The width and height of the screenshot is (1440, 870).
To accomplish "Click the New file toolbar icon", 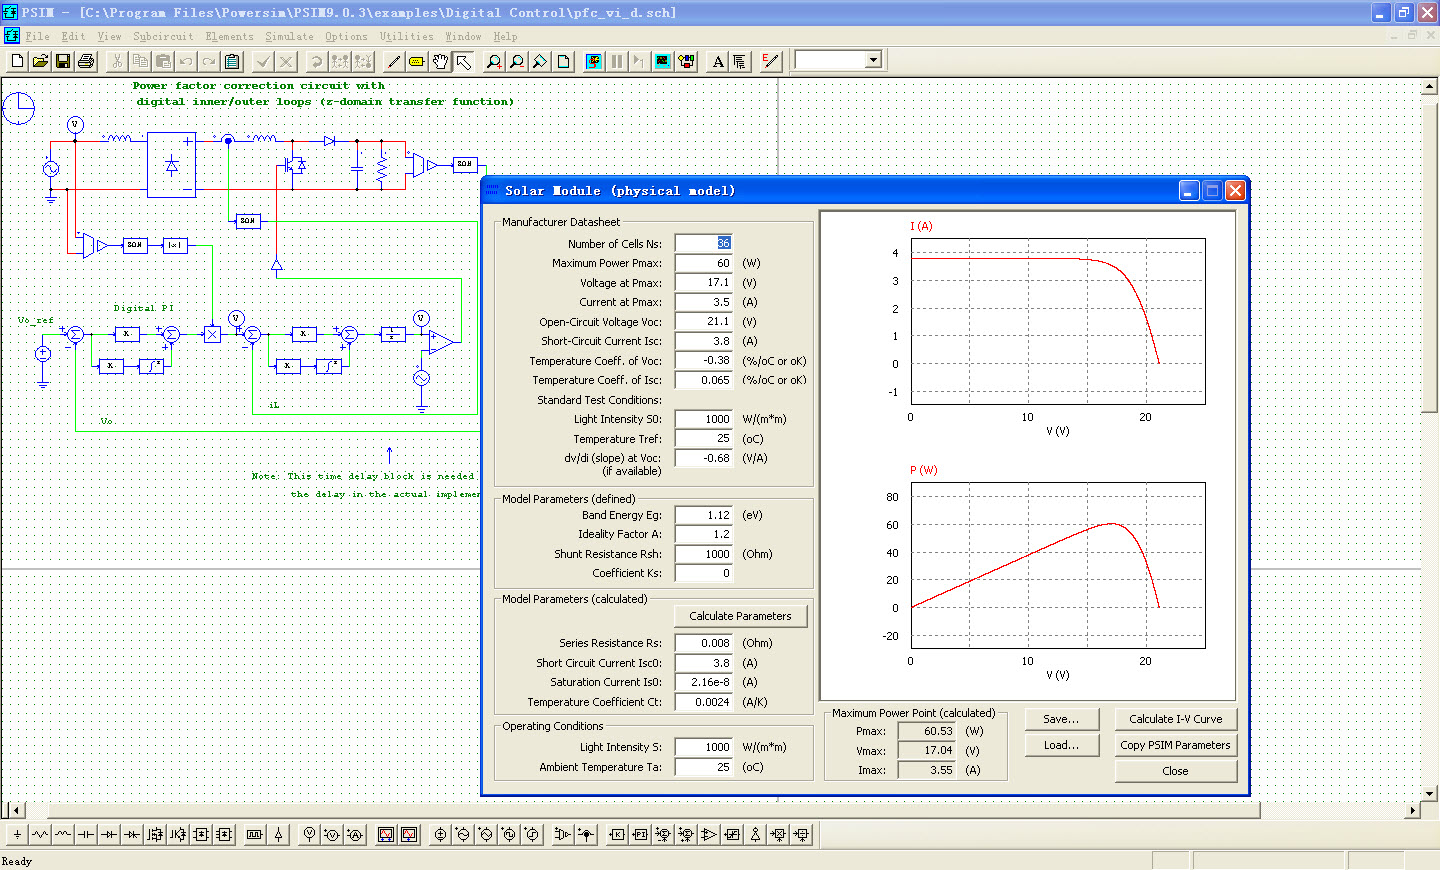I will [17, 61].
